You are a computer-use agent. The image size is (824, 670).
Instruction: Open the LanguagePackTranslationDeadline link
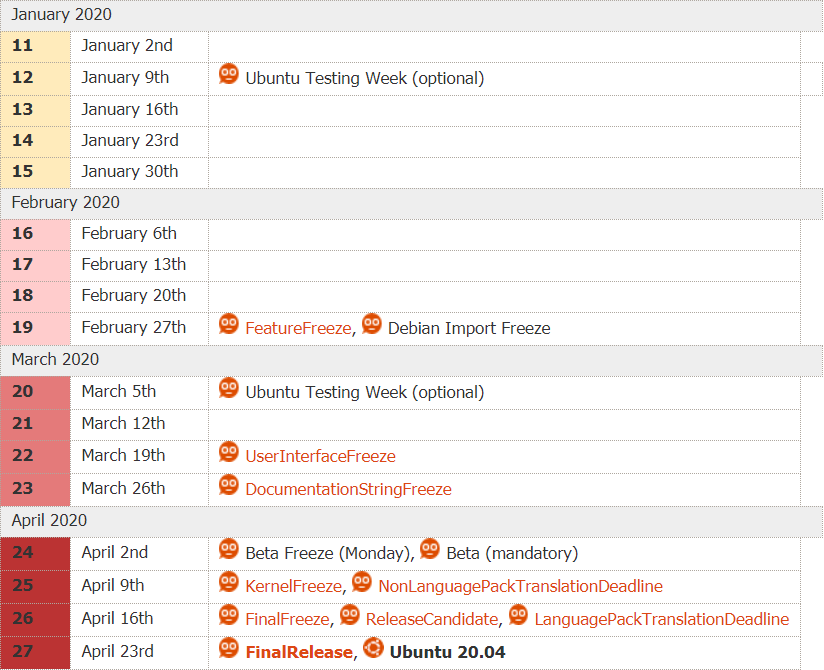pos(660,619)
